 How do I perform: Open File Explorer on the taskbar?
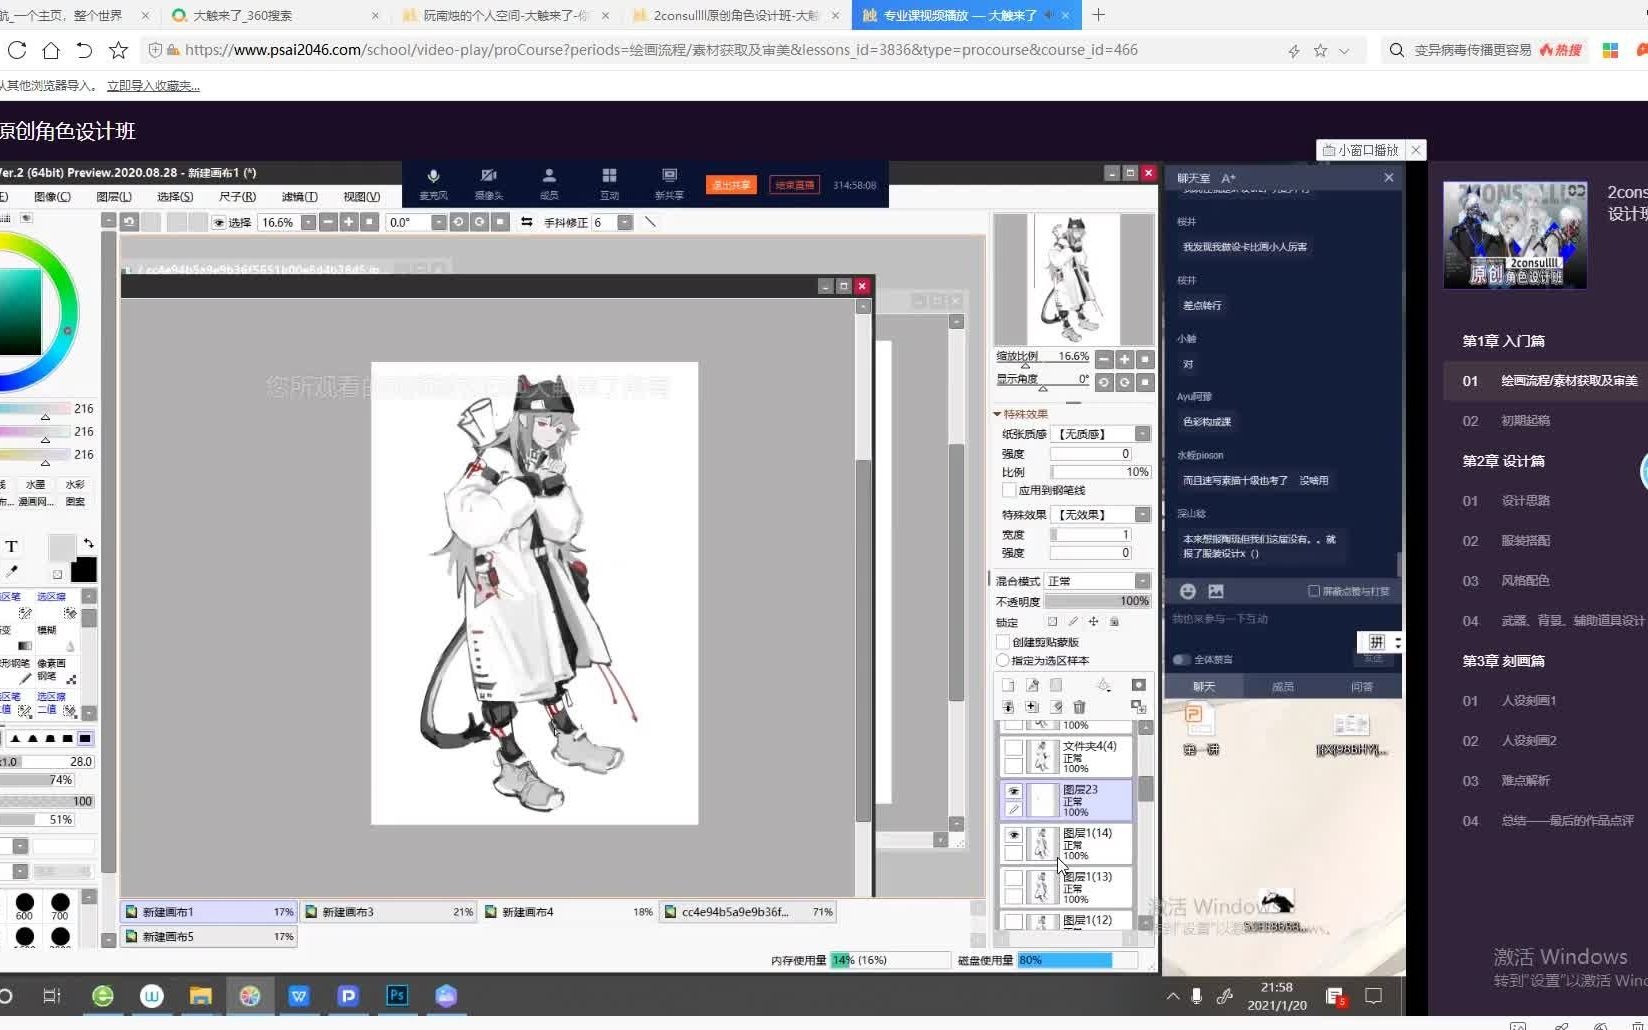tap(200, 995)
